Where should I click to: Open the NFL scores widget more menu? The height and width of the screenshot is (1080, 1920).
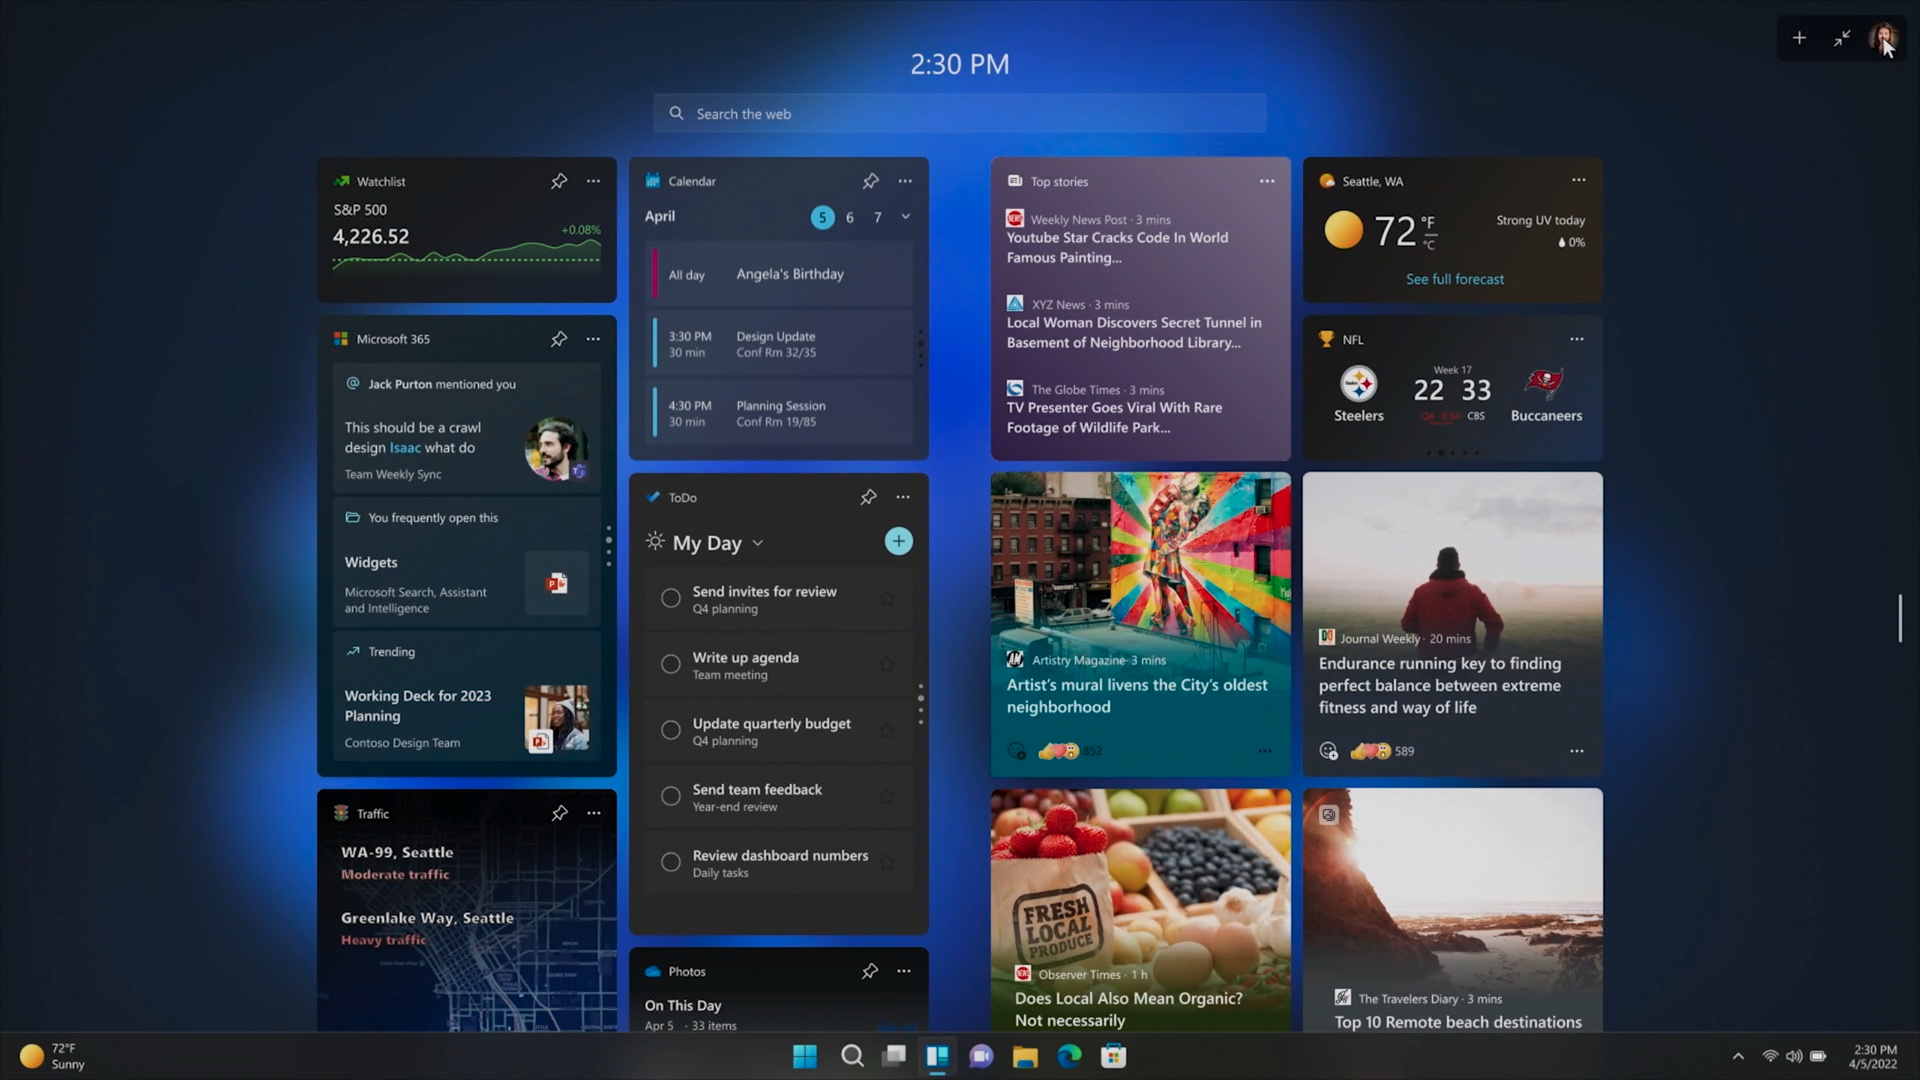pyautogui.click(x=1577, y=338)
